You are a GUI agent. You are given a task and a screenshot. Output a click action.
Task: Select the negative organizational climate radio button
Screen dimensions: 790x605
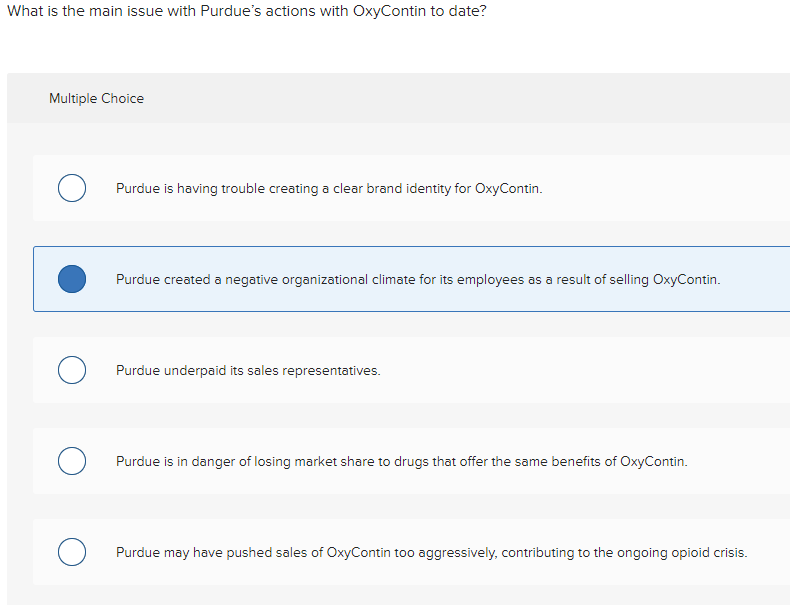(x=72, y=279)
